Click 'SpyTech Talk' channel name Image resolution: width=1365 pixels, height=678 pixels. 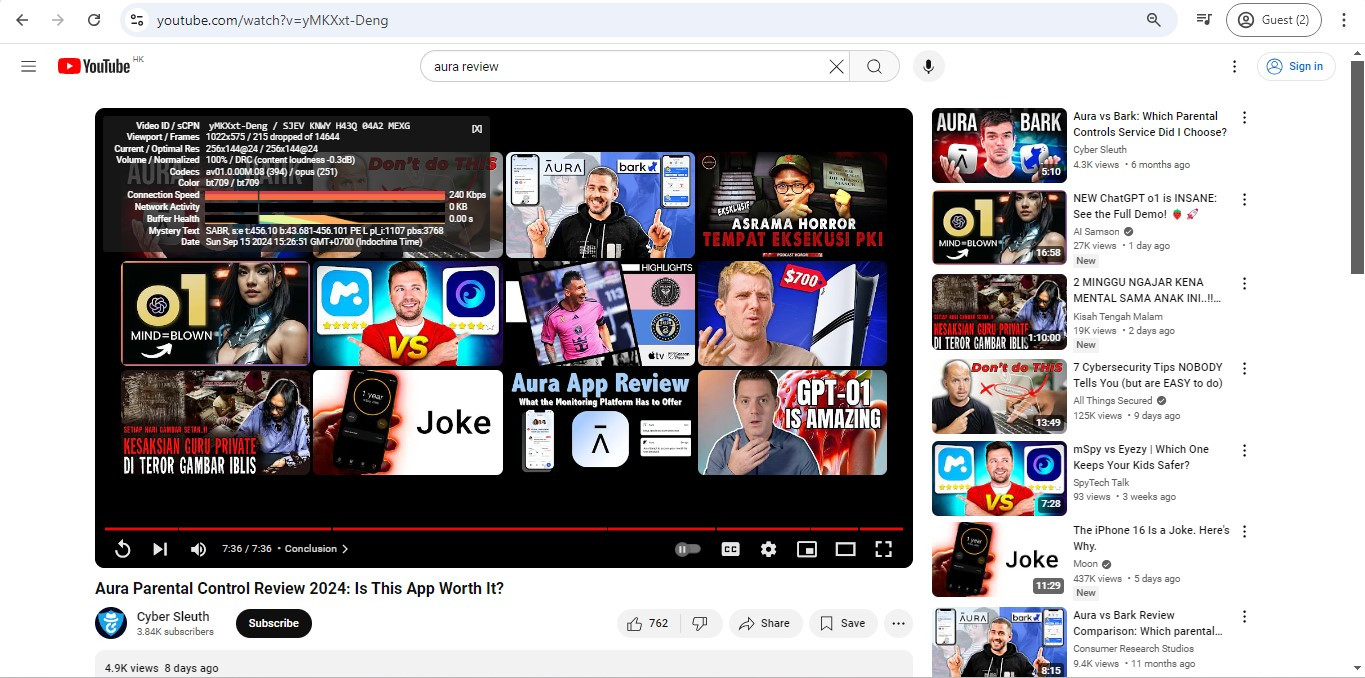click(x=1101, y=483)
